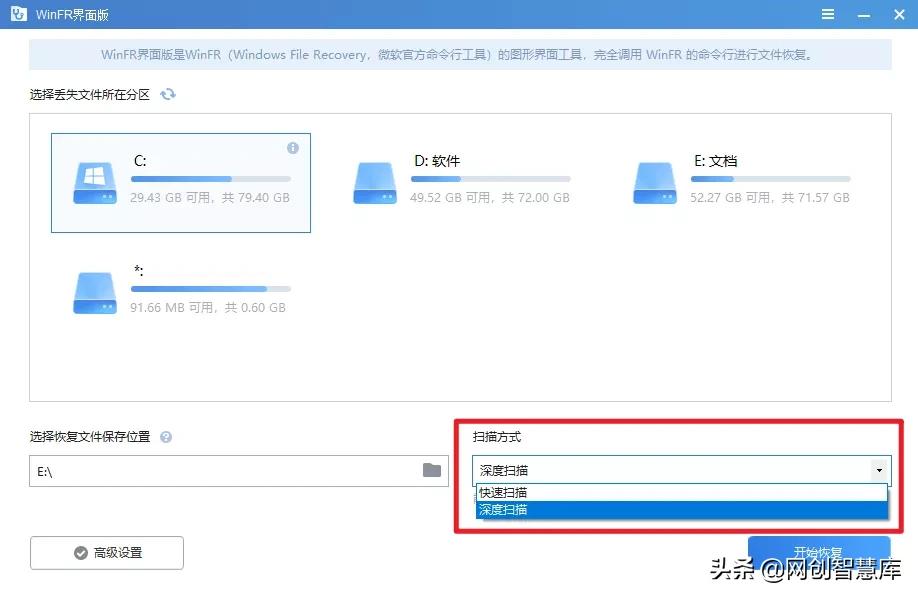The height and width of the screenshot is (598, 918).
Task: Click the help icon beside 选择恢复文件保存位置
Action: pyautogui.click(x=166, y=437)
